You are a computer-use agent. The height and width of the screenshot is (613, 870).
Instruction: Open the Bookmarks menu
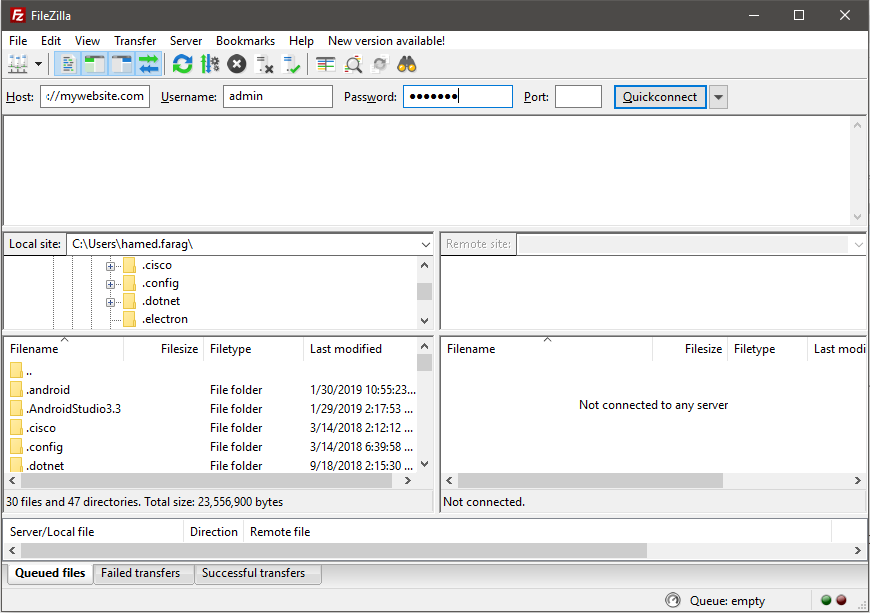245,40
